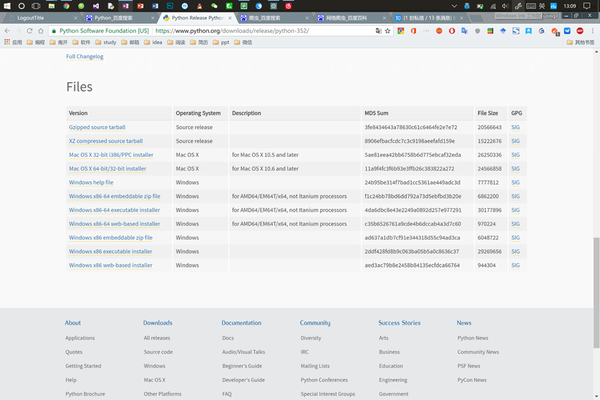Image resolution: width=600 pixels, height=400 pixels.
Task: Open Word from the taskbar
Action: [155, 6]
